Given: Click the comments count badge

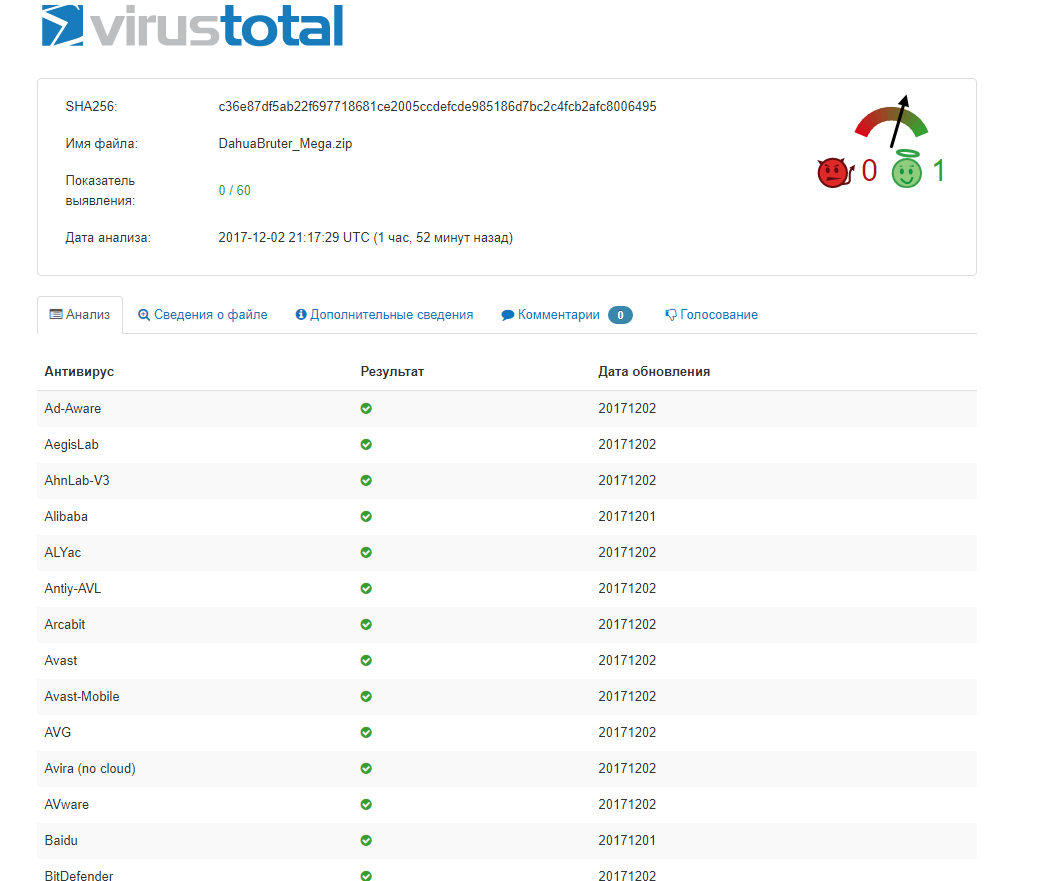Looking at the screenshot, I should [x=620, y=314].
